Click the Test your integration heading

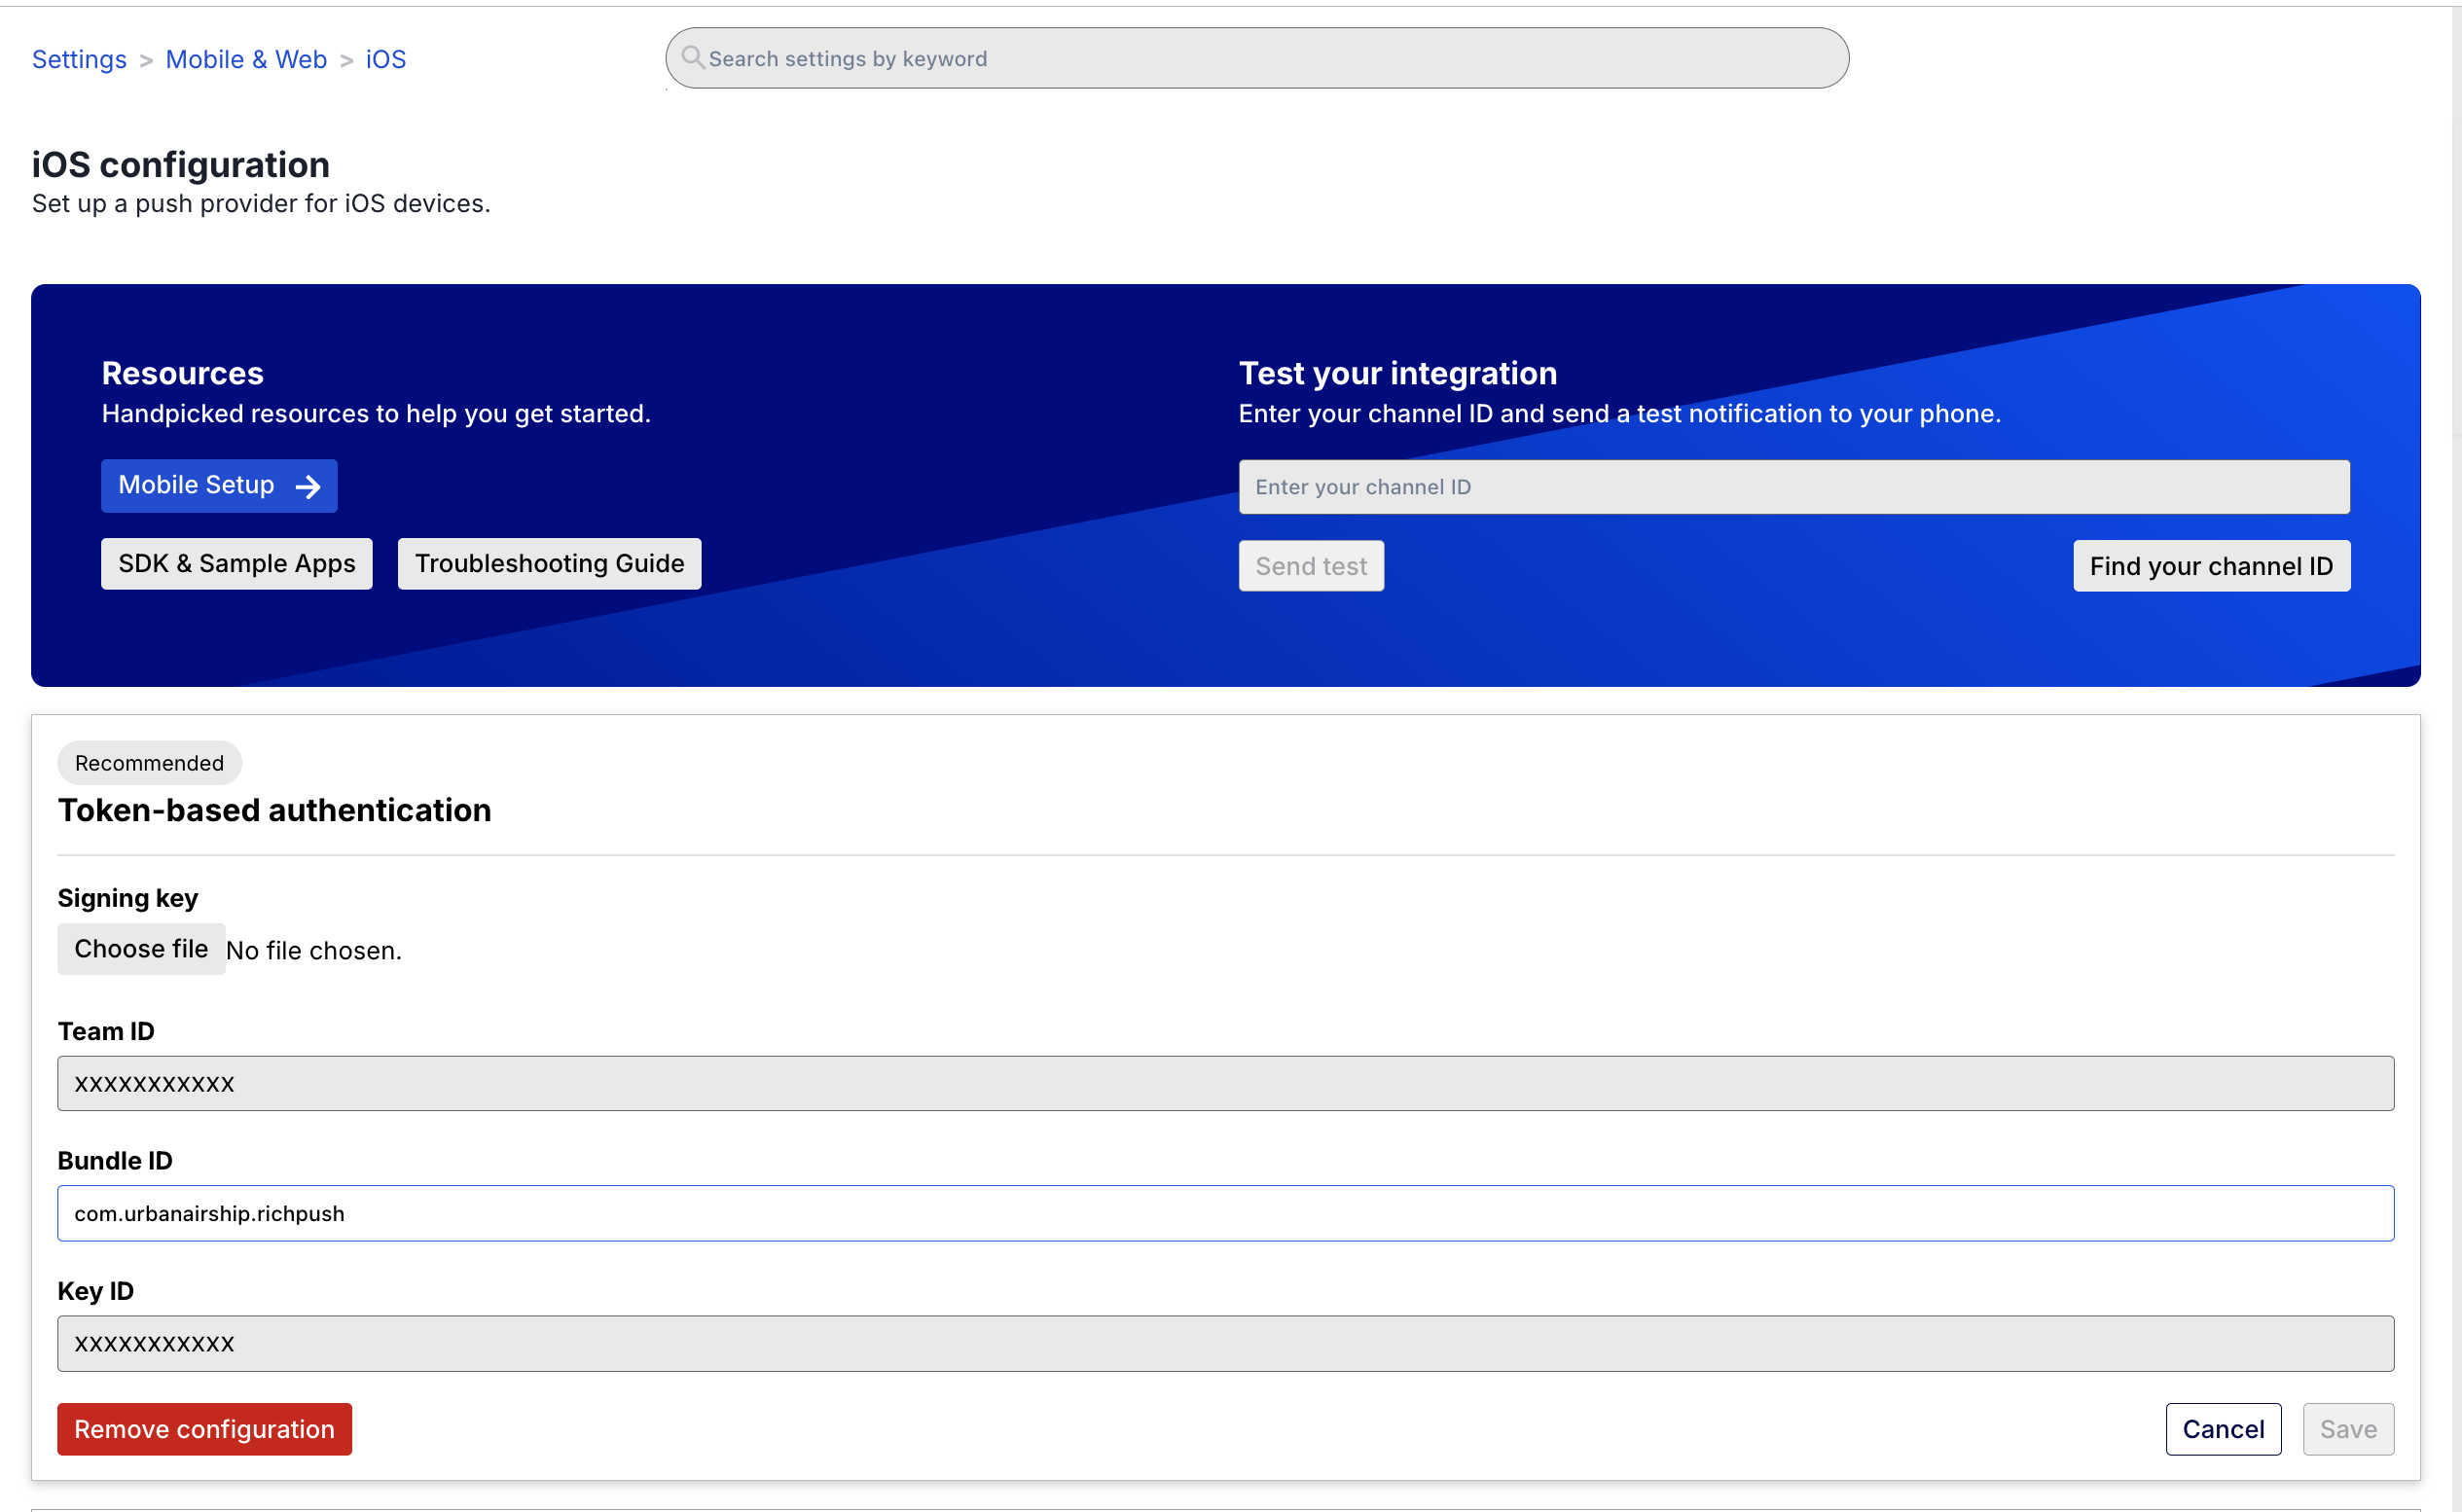1398,373
